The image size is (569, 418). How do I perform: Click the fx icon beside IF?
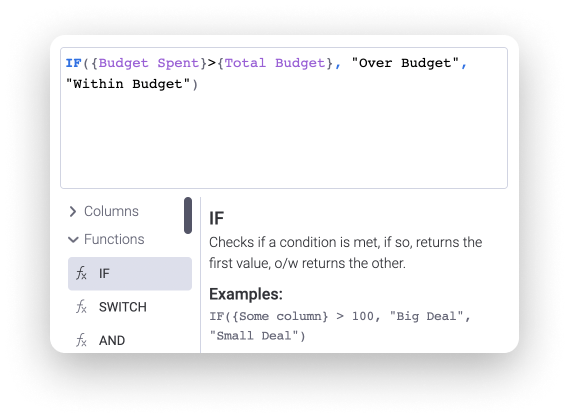click(x=81, y=273)
